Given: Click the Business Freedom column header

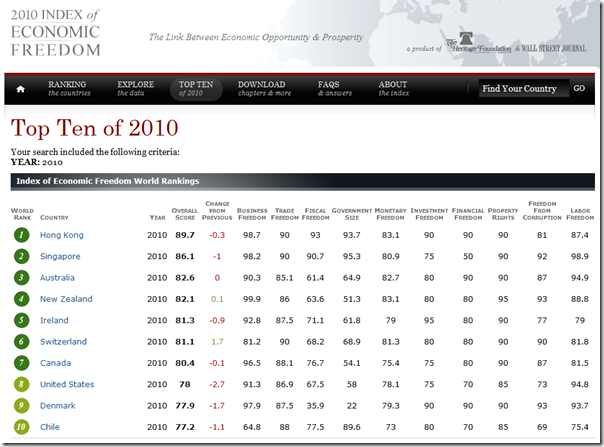Looking at the screenshot, I should (x=252, y=214).
